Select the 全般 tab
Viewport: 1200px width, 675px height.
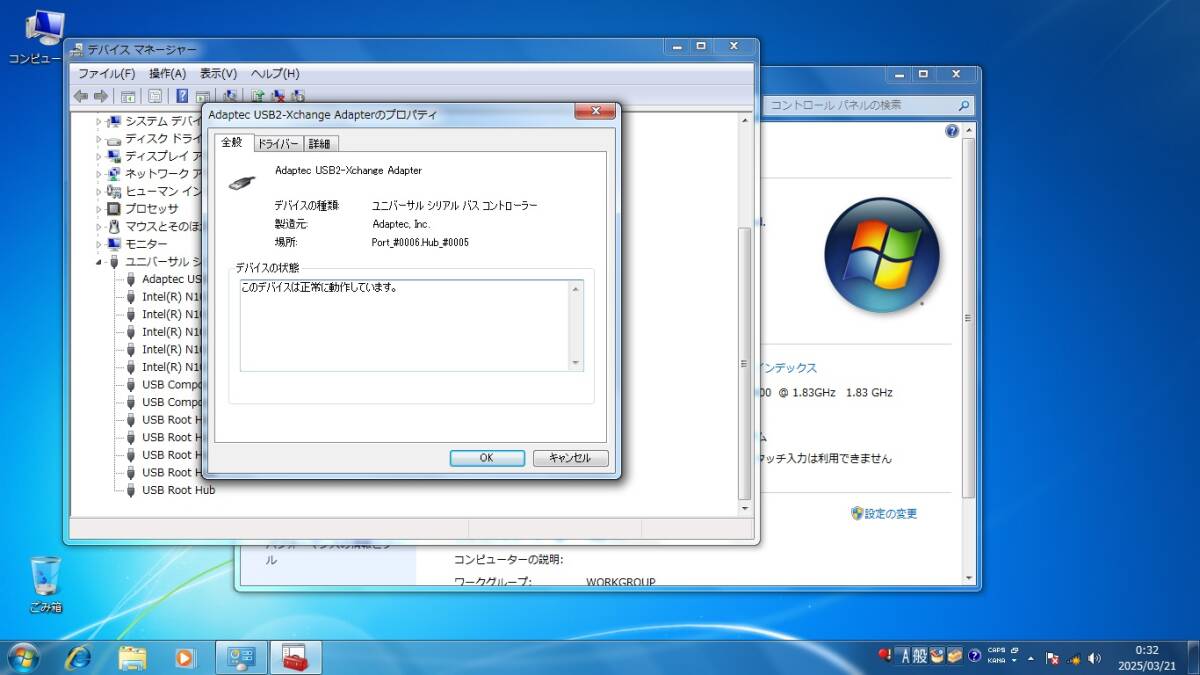[232, 143]
